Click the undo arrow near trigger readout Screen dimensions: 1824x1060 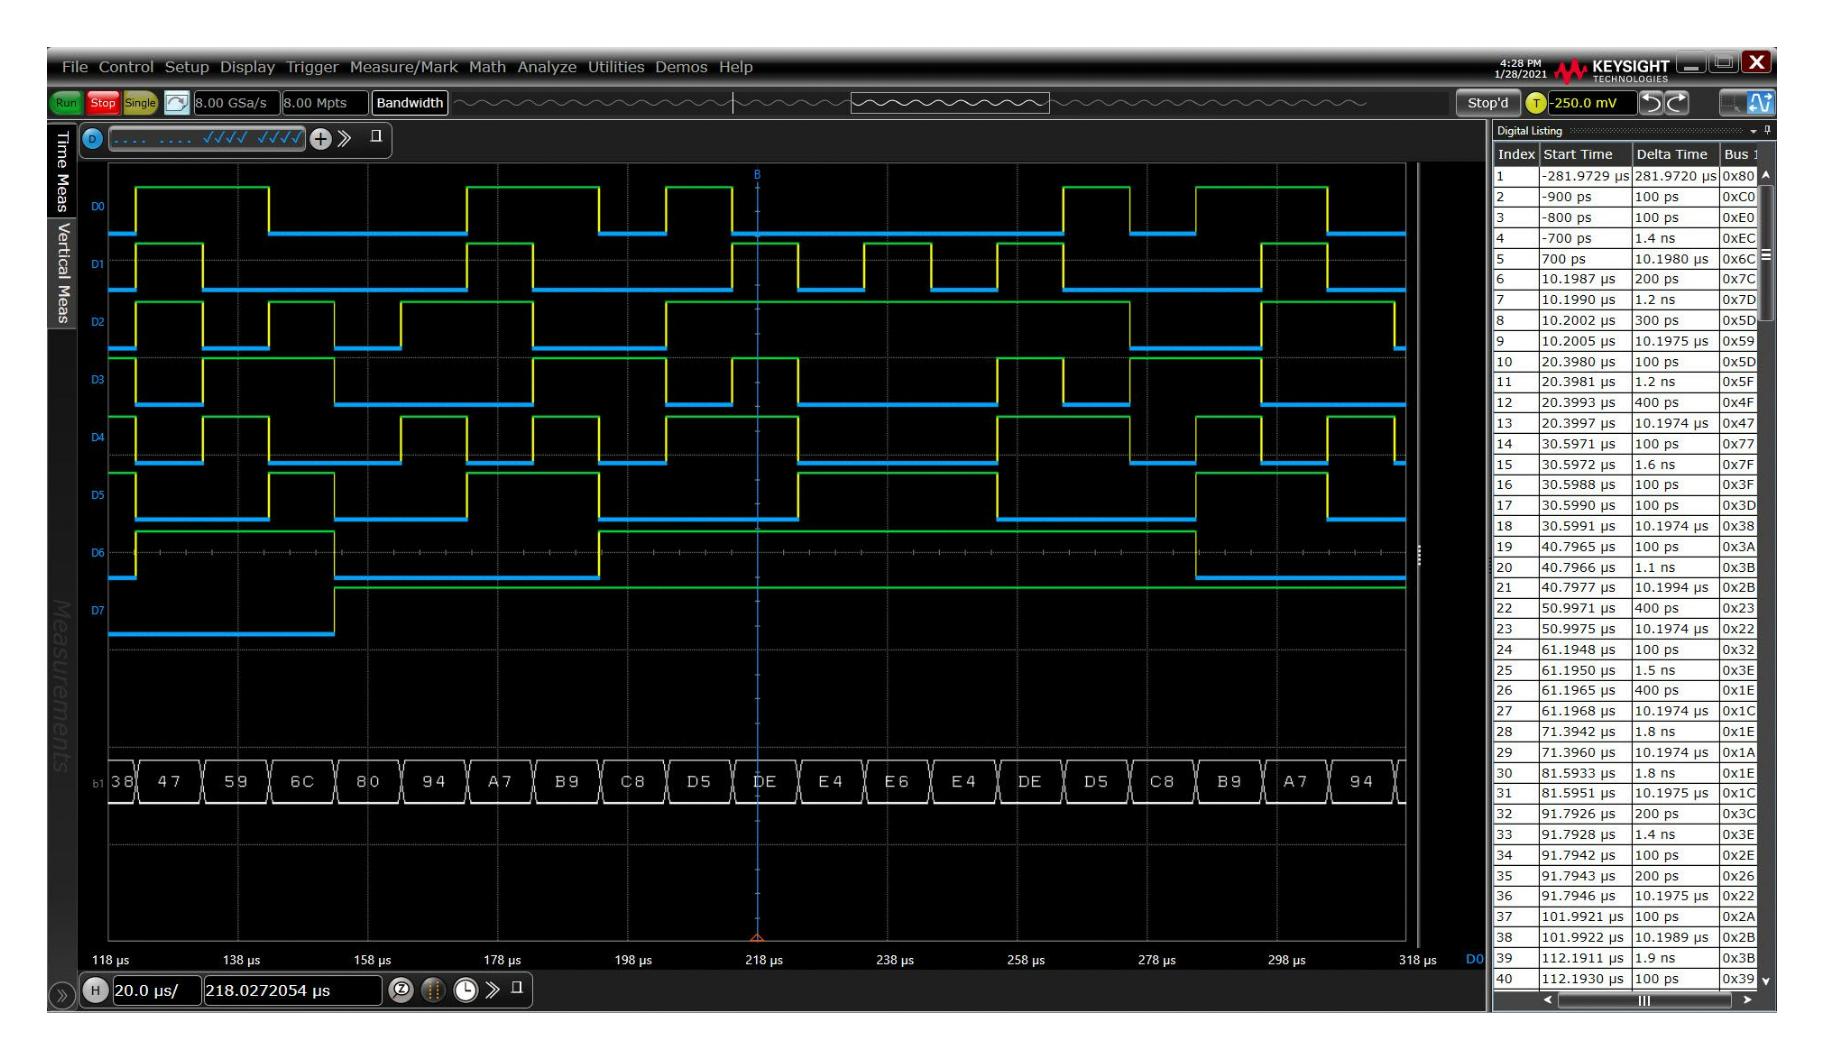[x=1652, y=103]
